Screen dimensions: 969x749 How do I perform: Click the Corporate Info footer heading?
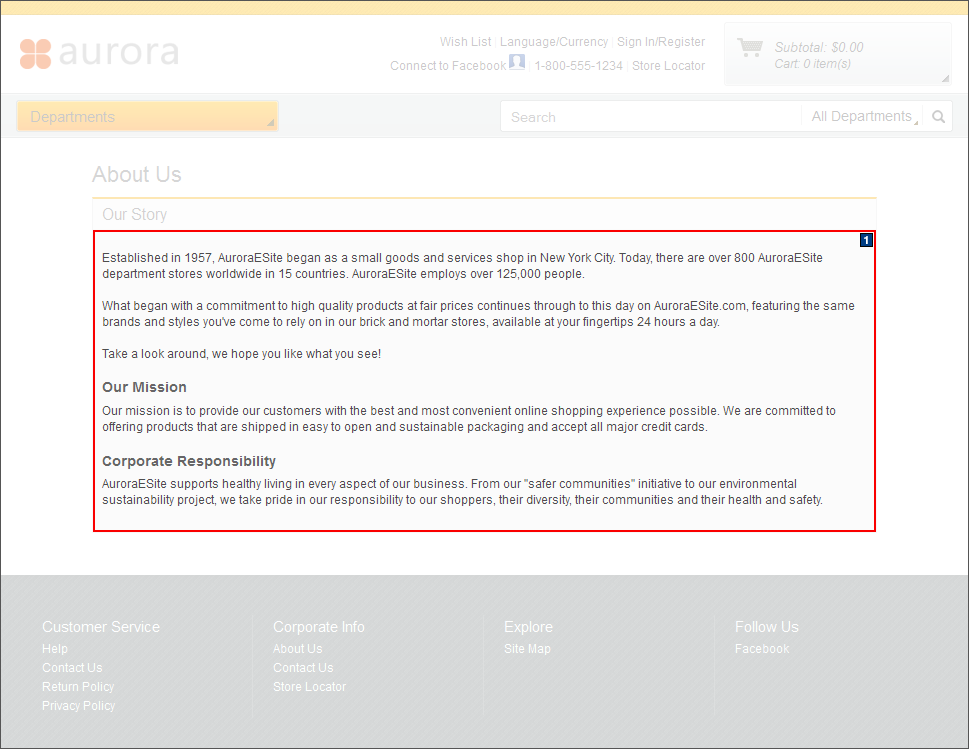319,627
